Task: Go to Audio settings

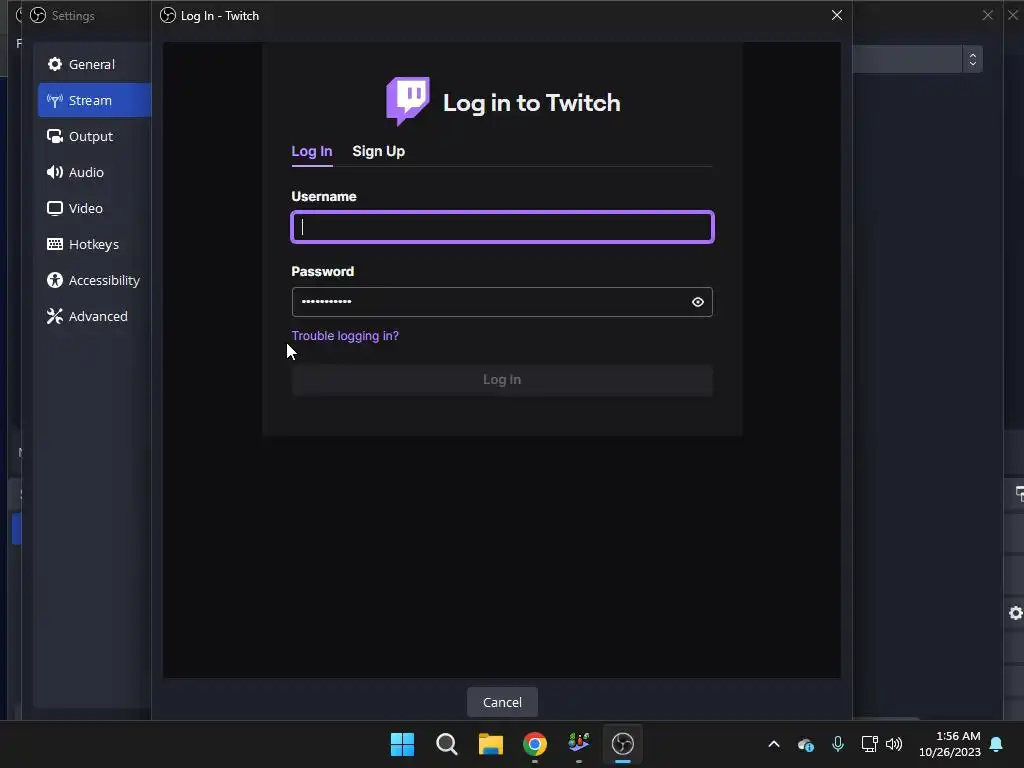Action: [x=92, y=172]
